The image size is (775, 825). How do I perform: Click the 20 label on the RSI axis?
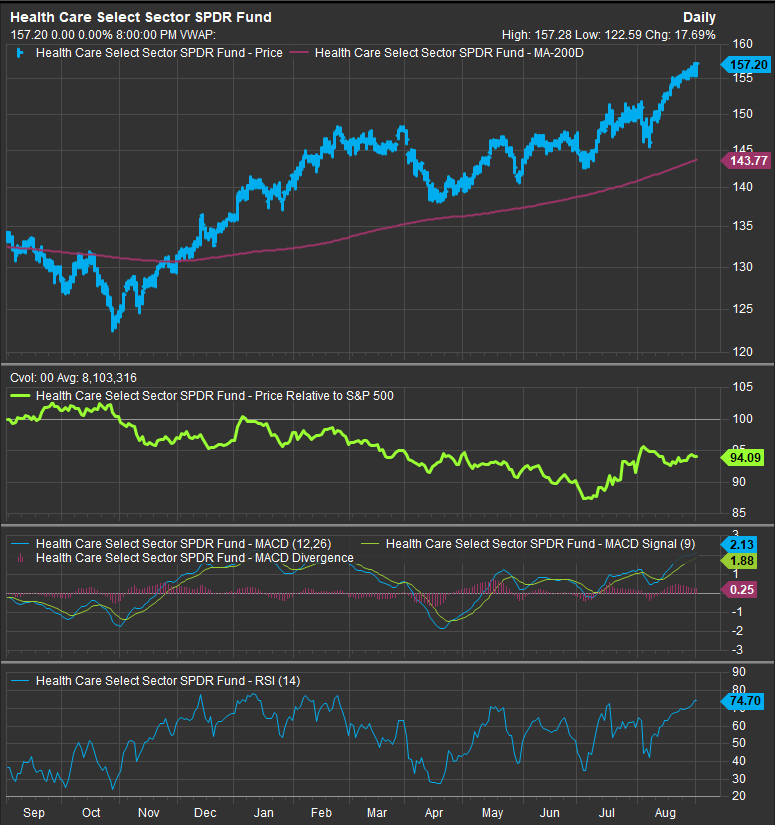[x=739, y=796]
